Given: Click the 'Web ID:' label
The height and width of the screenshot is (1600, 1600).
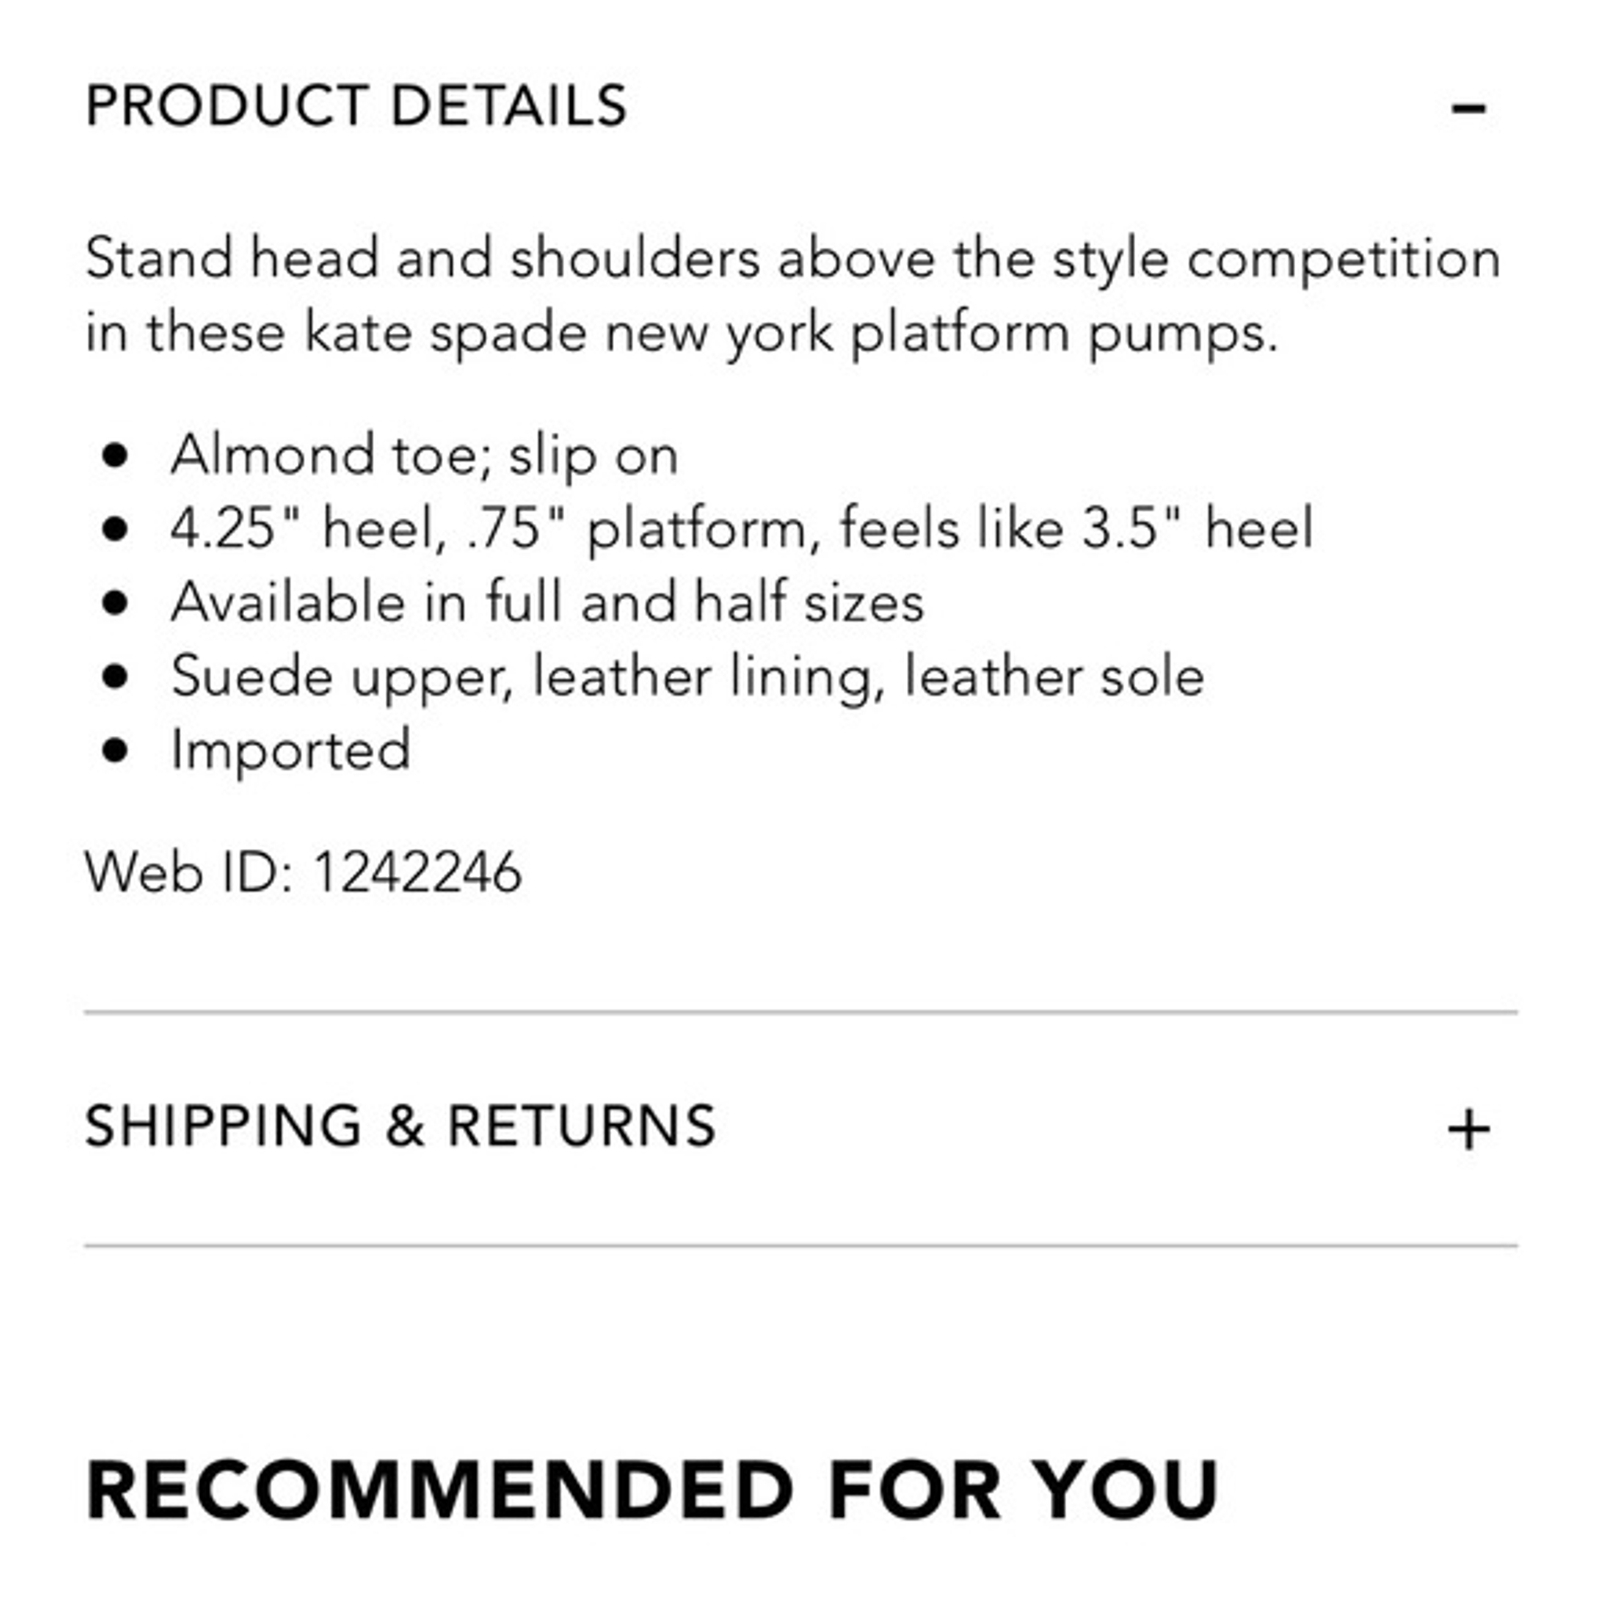Looking at the screenshot, I should tap(190, 872).
